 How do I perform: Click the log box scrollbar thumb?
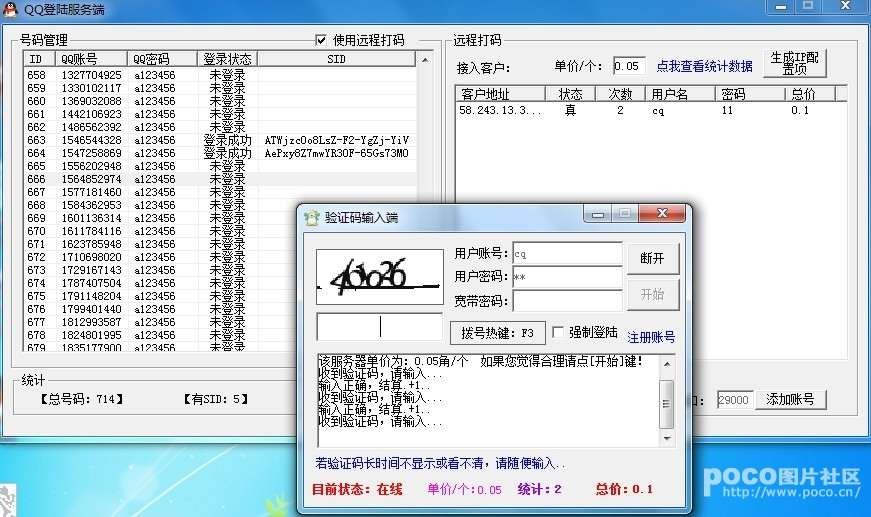(x=667, y=404)
